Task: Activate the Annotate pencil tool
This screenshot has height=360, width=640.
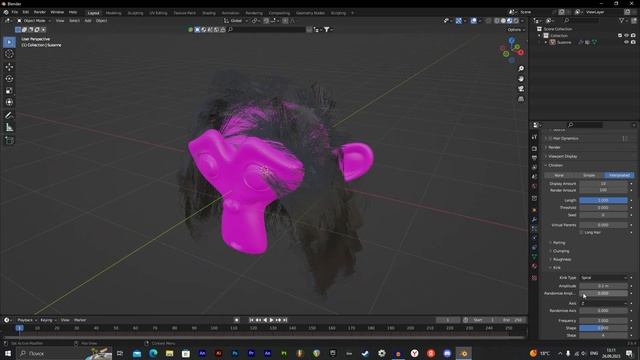Action: (x=9, y=116)
